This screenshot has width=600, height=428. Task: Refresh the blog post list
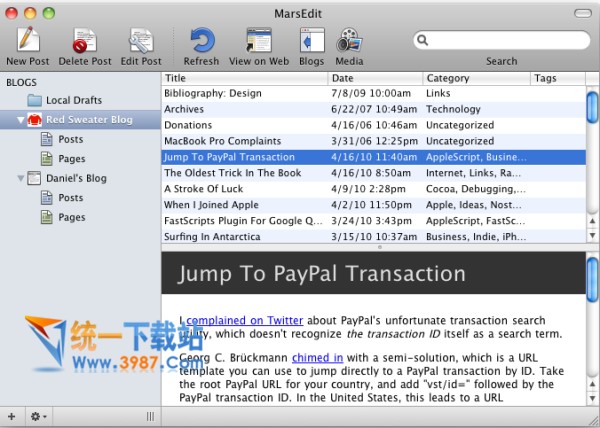[202, 40]
